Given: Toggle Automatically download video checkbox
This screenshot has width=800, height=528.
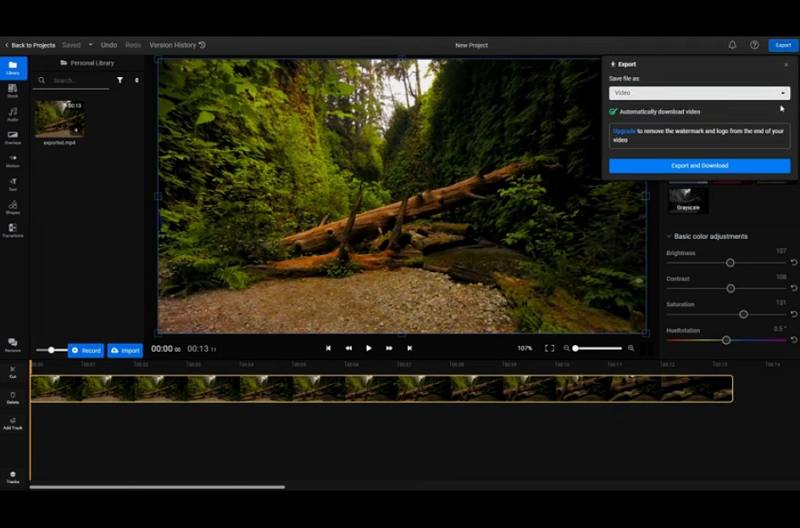Looking at the screenshot, I should coord(613,111).
